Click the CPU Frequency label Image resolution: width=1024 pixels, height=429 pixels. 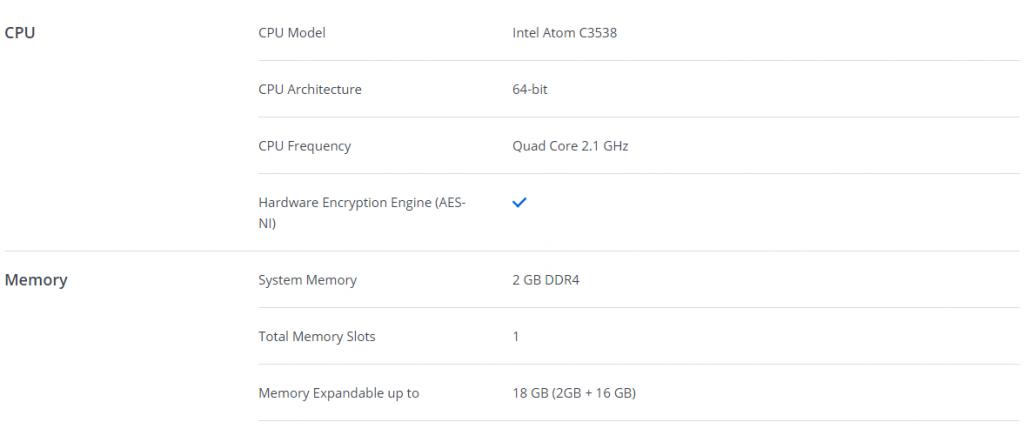point(304,146)
